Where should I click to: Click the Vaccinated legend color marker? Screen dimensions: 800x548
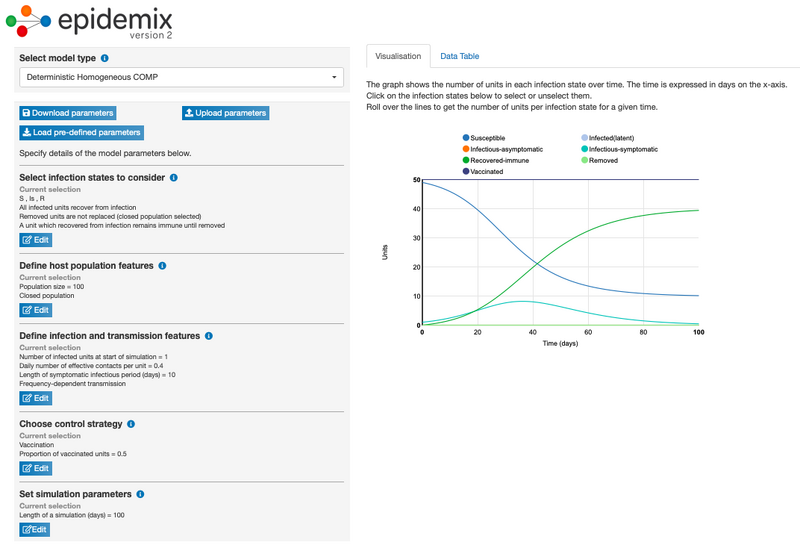click(466, 172)
